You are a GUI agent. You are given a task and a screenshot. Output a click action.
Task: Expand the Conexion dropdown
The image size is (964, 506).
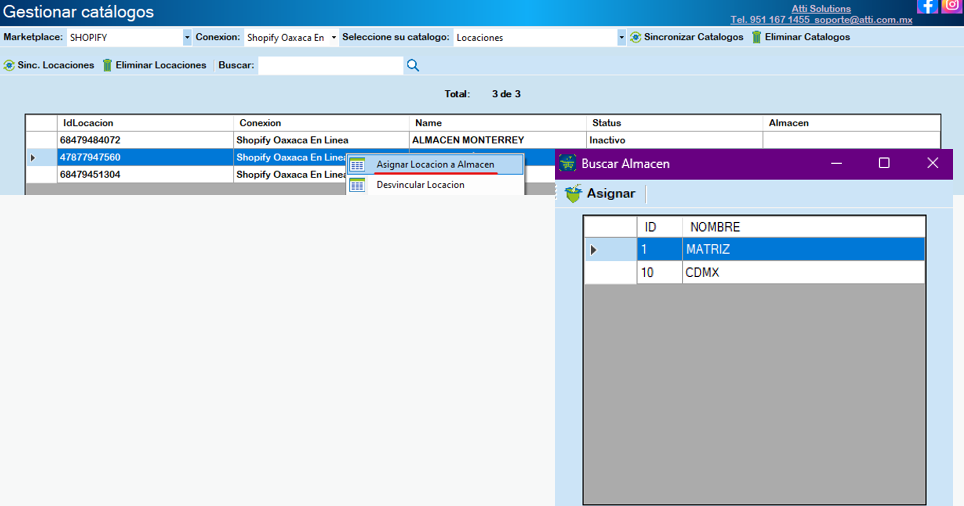click(333, 37)
